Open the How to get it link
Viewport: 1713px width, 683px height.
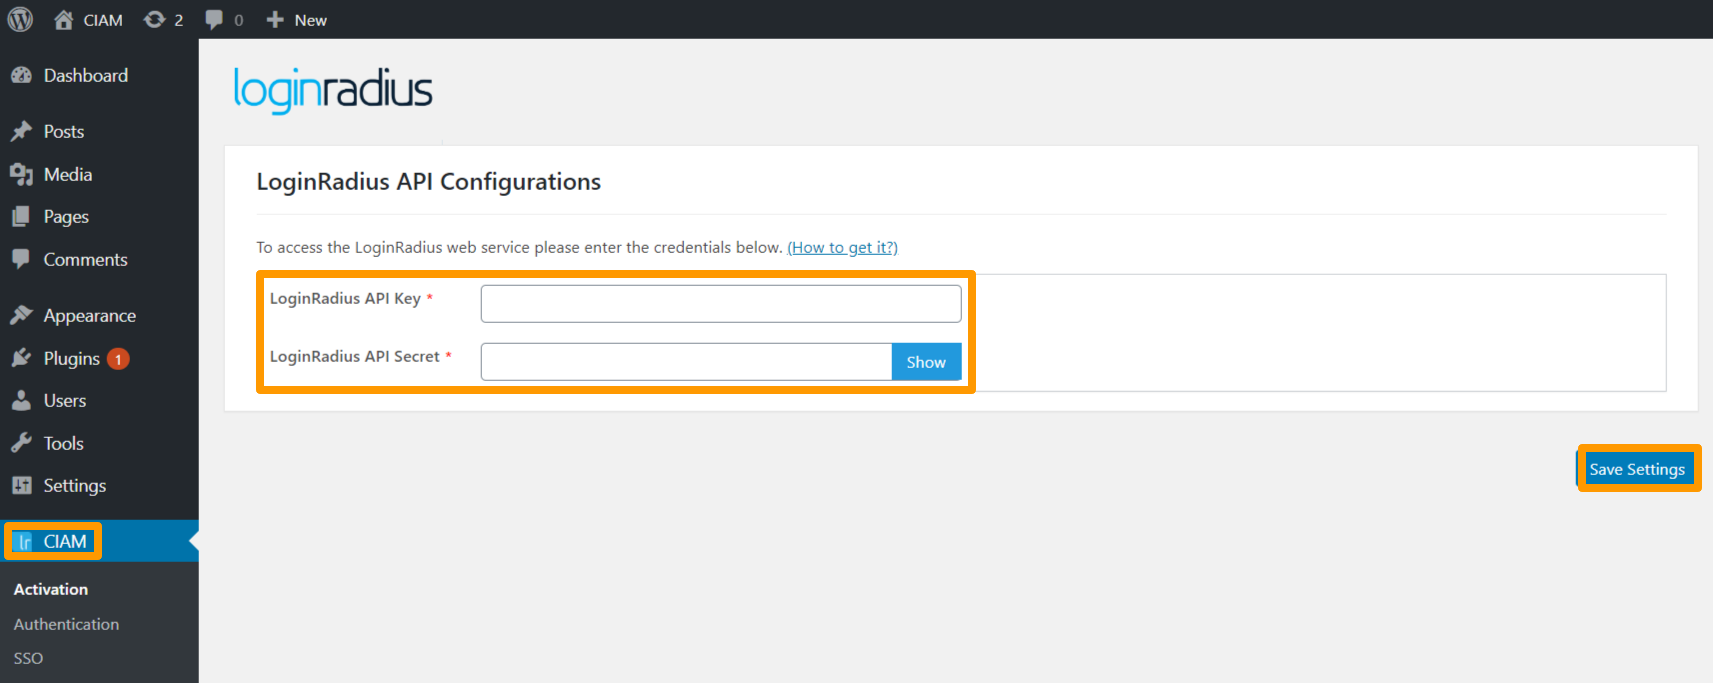841,247
